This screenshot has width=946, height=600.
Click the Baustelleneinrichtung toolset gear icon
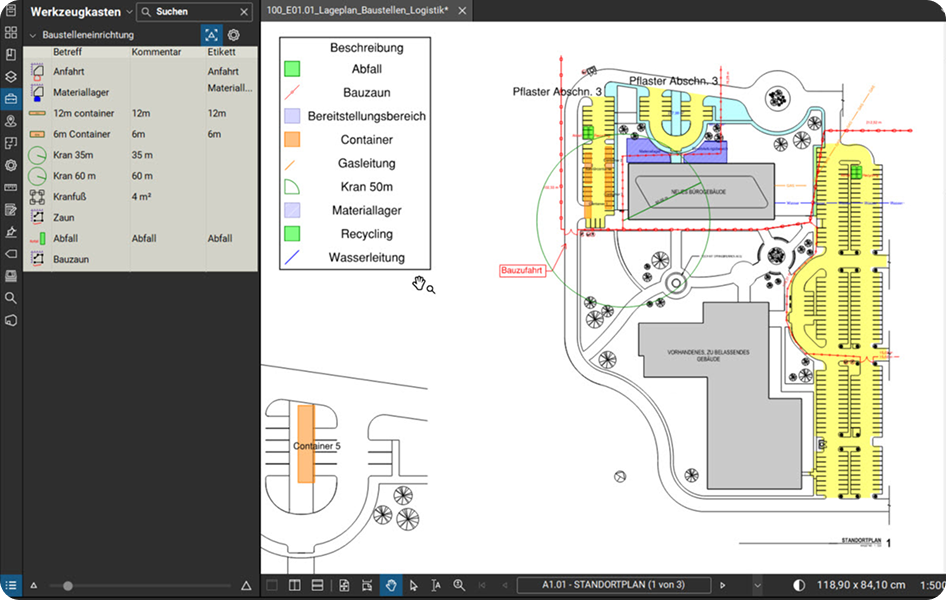click(233, 35)
